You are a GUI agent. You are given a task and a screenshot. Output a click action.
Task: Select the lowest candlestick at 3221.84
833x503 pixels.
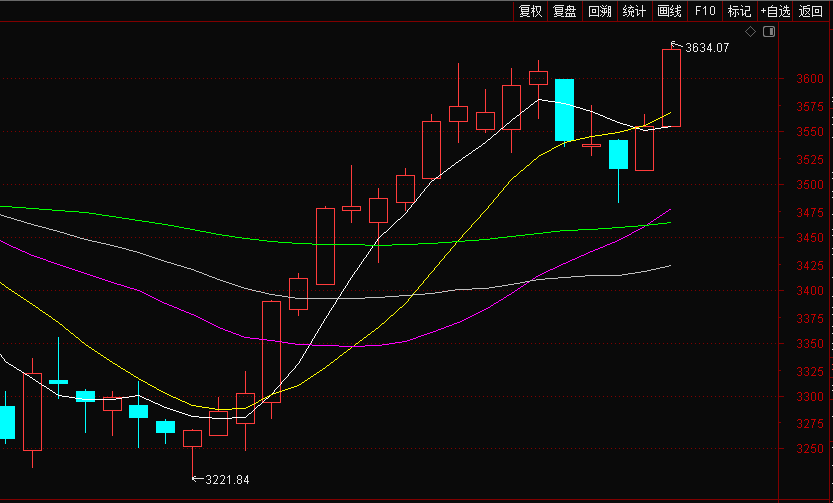[x=192, y=440]
